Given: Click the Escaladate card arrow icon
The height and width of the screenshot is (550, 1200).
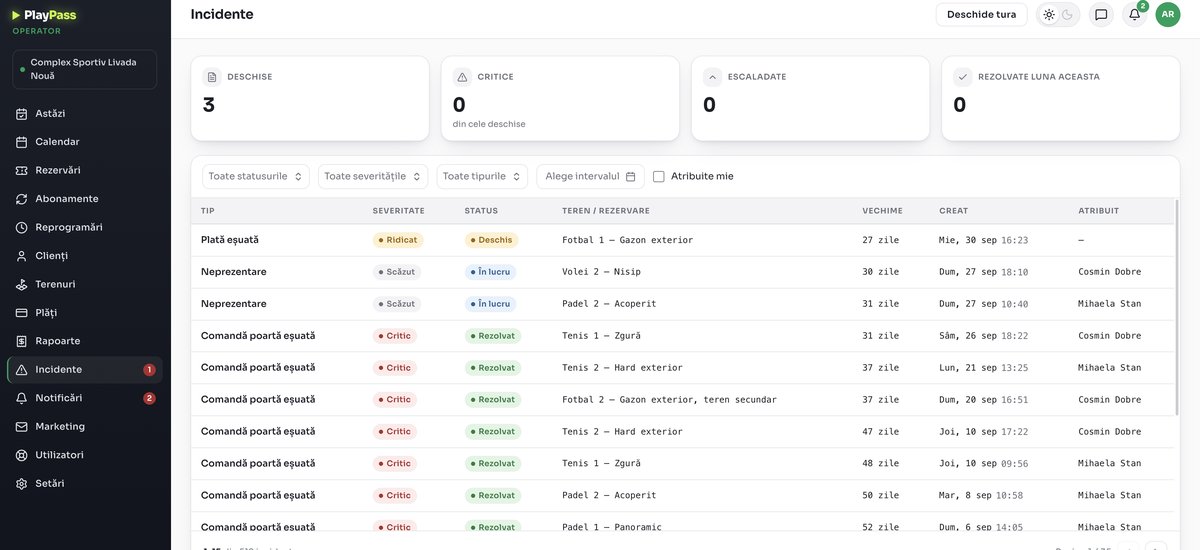Looking at the screenshot, I should [x=712, y=77].
